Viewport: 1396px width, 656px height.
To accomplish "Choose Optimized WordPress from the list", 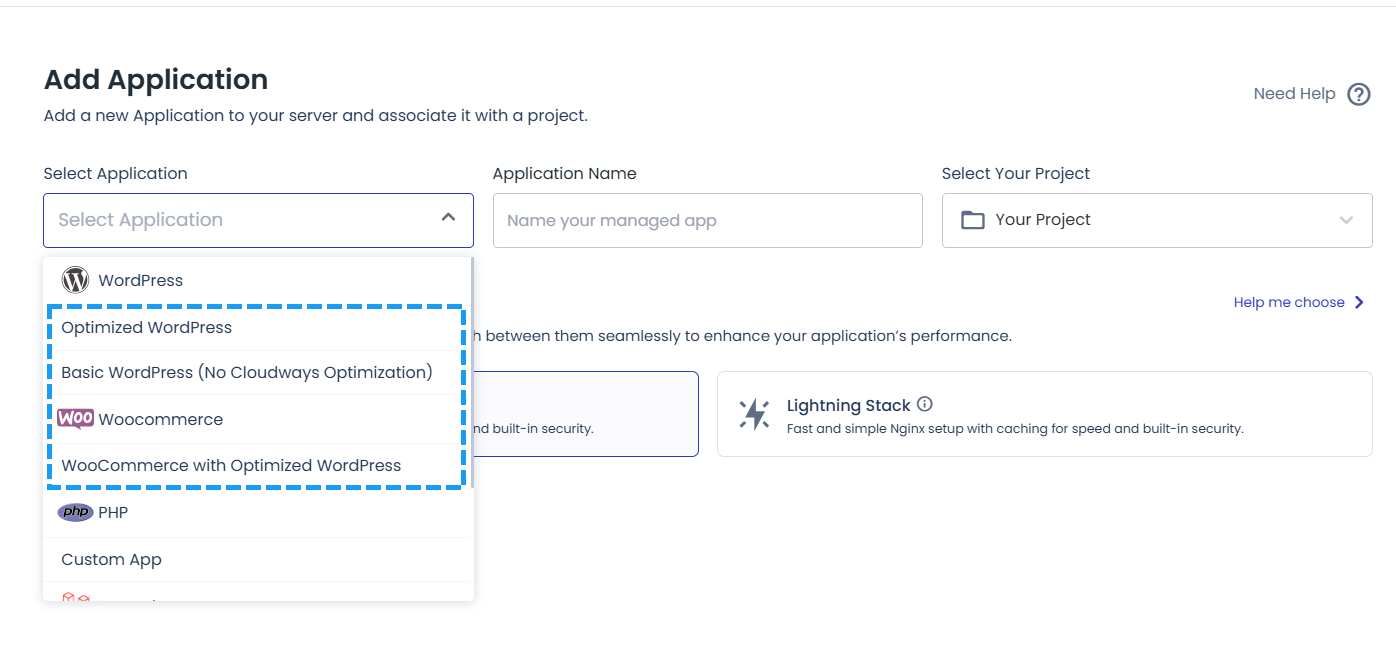I will tap(258, 327).
